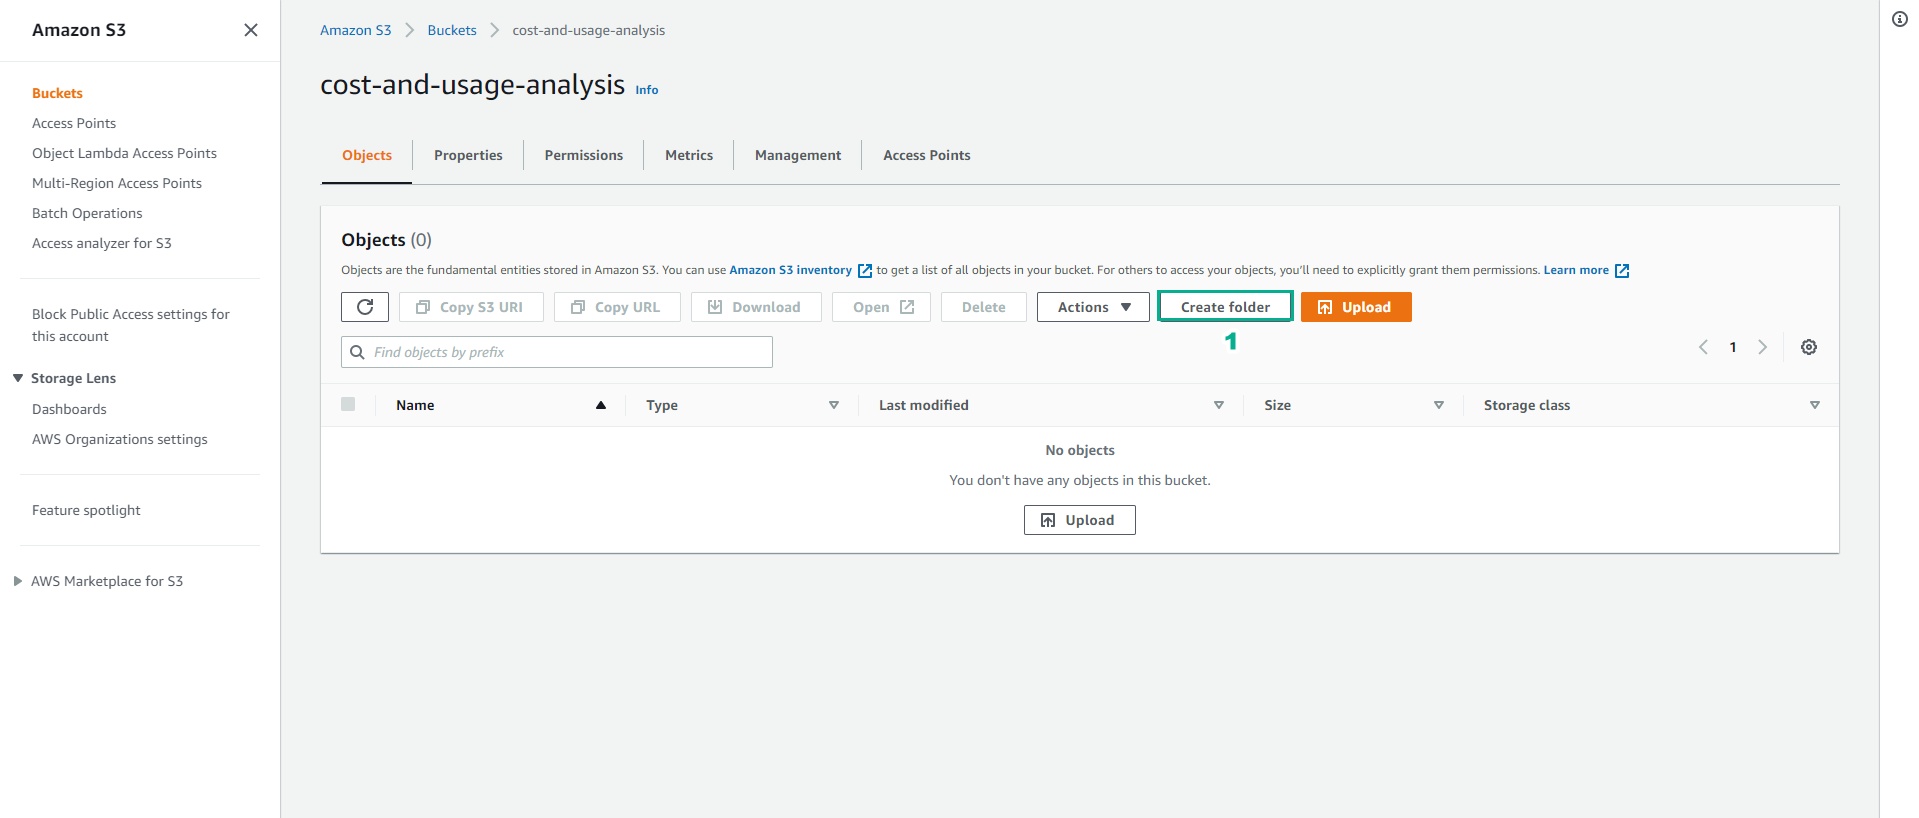Click the Download button
Image resolution: width=1919 pixels, height=818 pixels.
click(756, 307)
